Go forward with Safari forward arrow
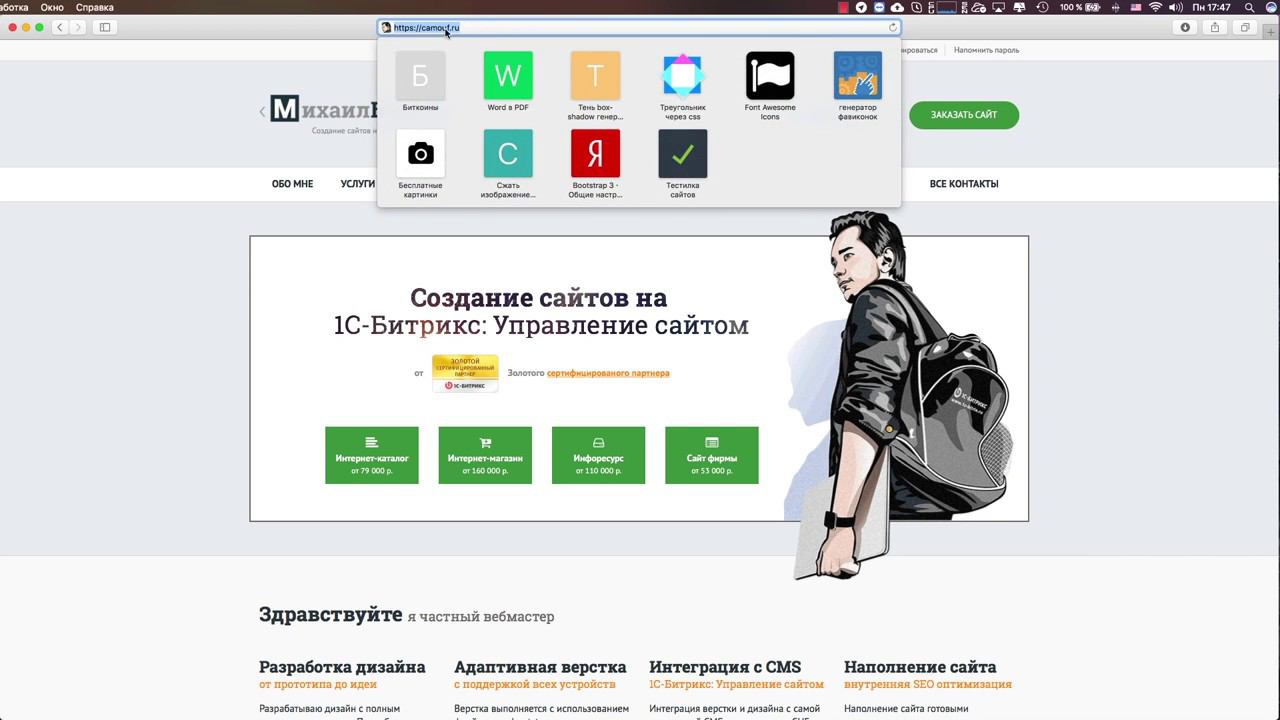 (x=79, y=27)
